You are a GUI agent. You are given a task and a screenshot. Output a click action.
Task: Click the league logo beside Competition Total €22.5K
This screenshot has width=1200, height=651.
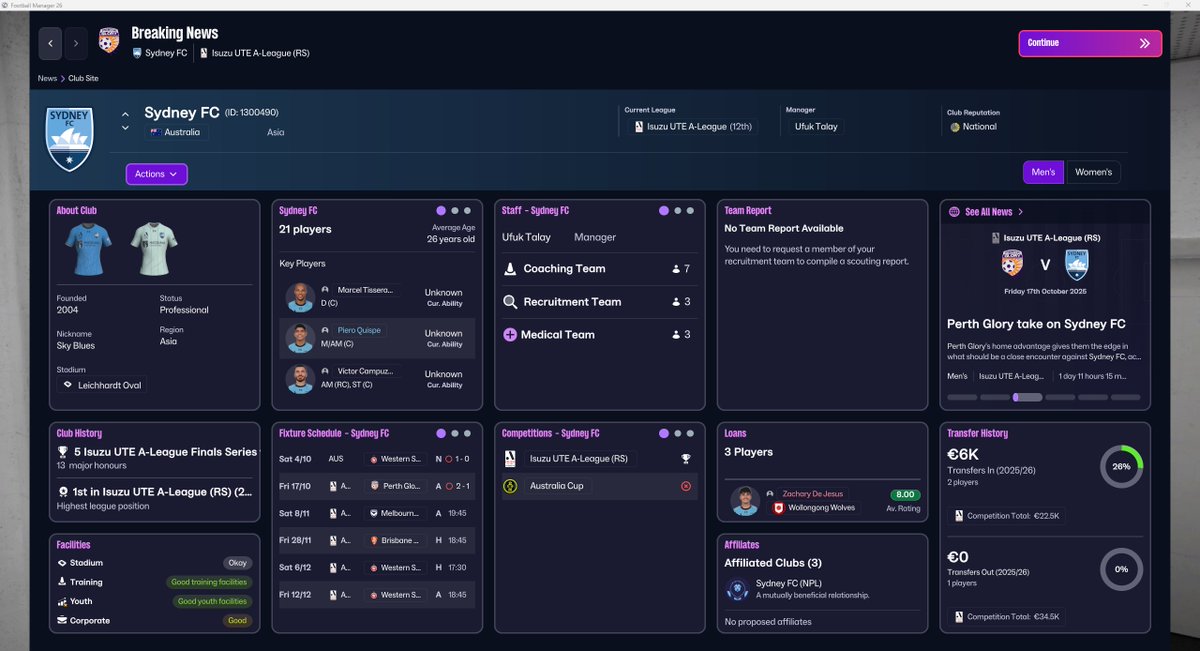coord(959,517)
